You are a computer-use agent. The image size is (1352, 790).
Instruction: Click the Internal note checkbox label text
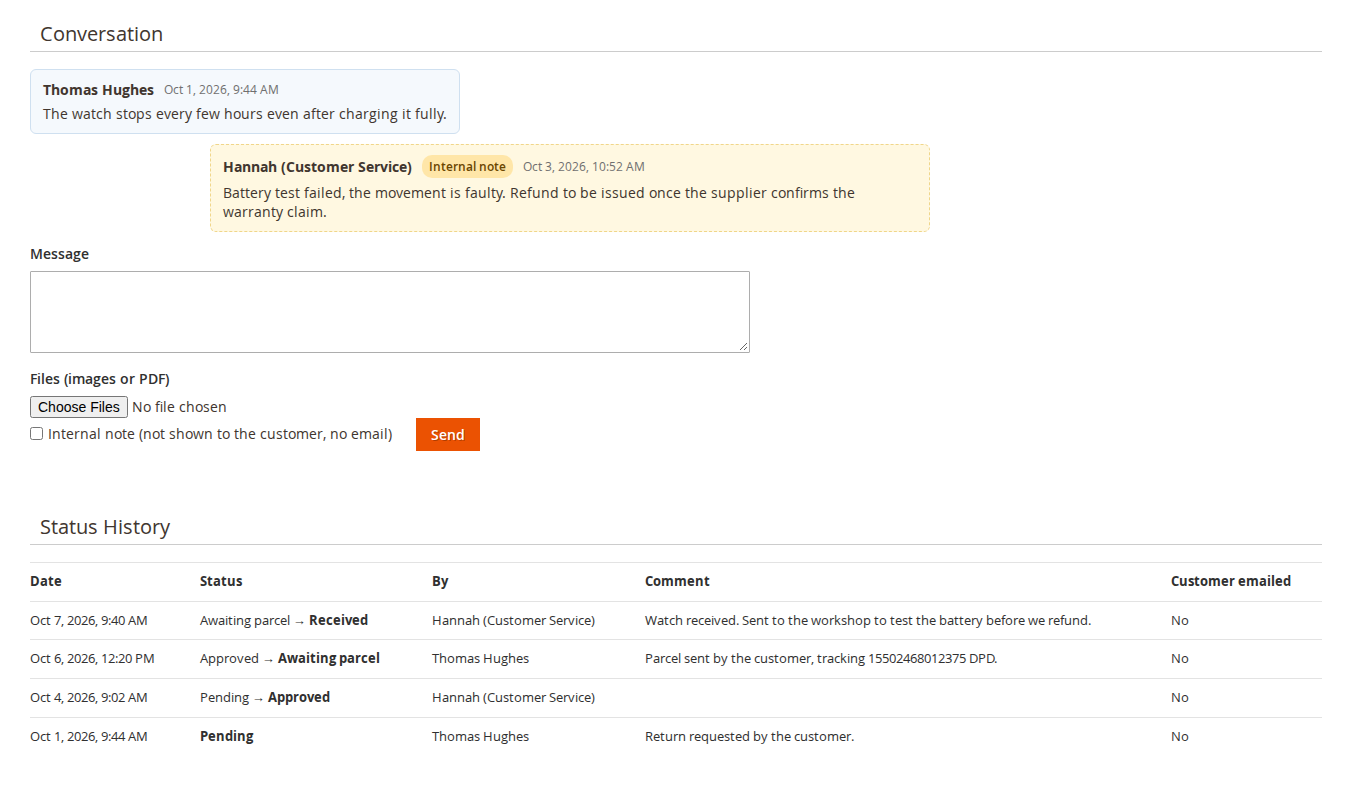click(220, 434)
